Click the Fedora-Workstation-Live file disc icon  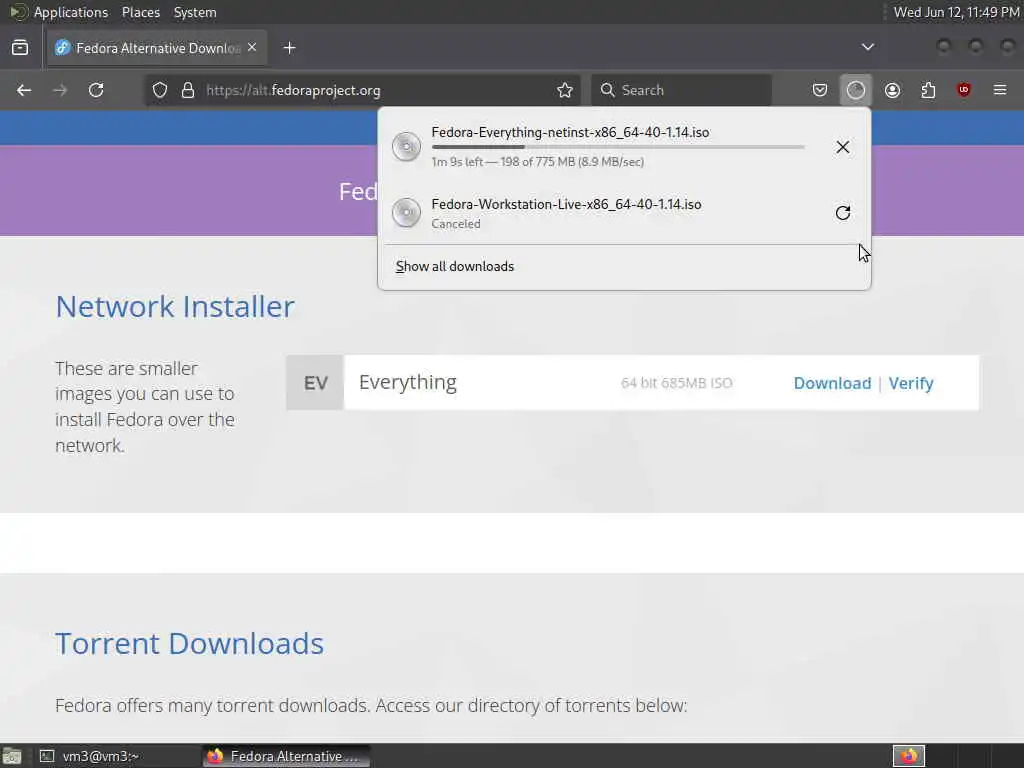point(406,212)
